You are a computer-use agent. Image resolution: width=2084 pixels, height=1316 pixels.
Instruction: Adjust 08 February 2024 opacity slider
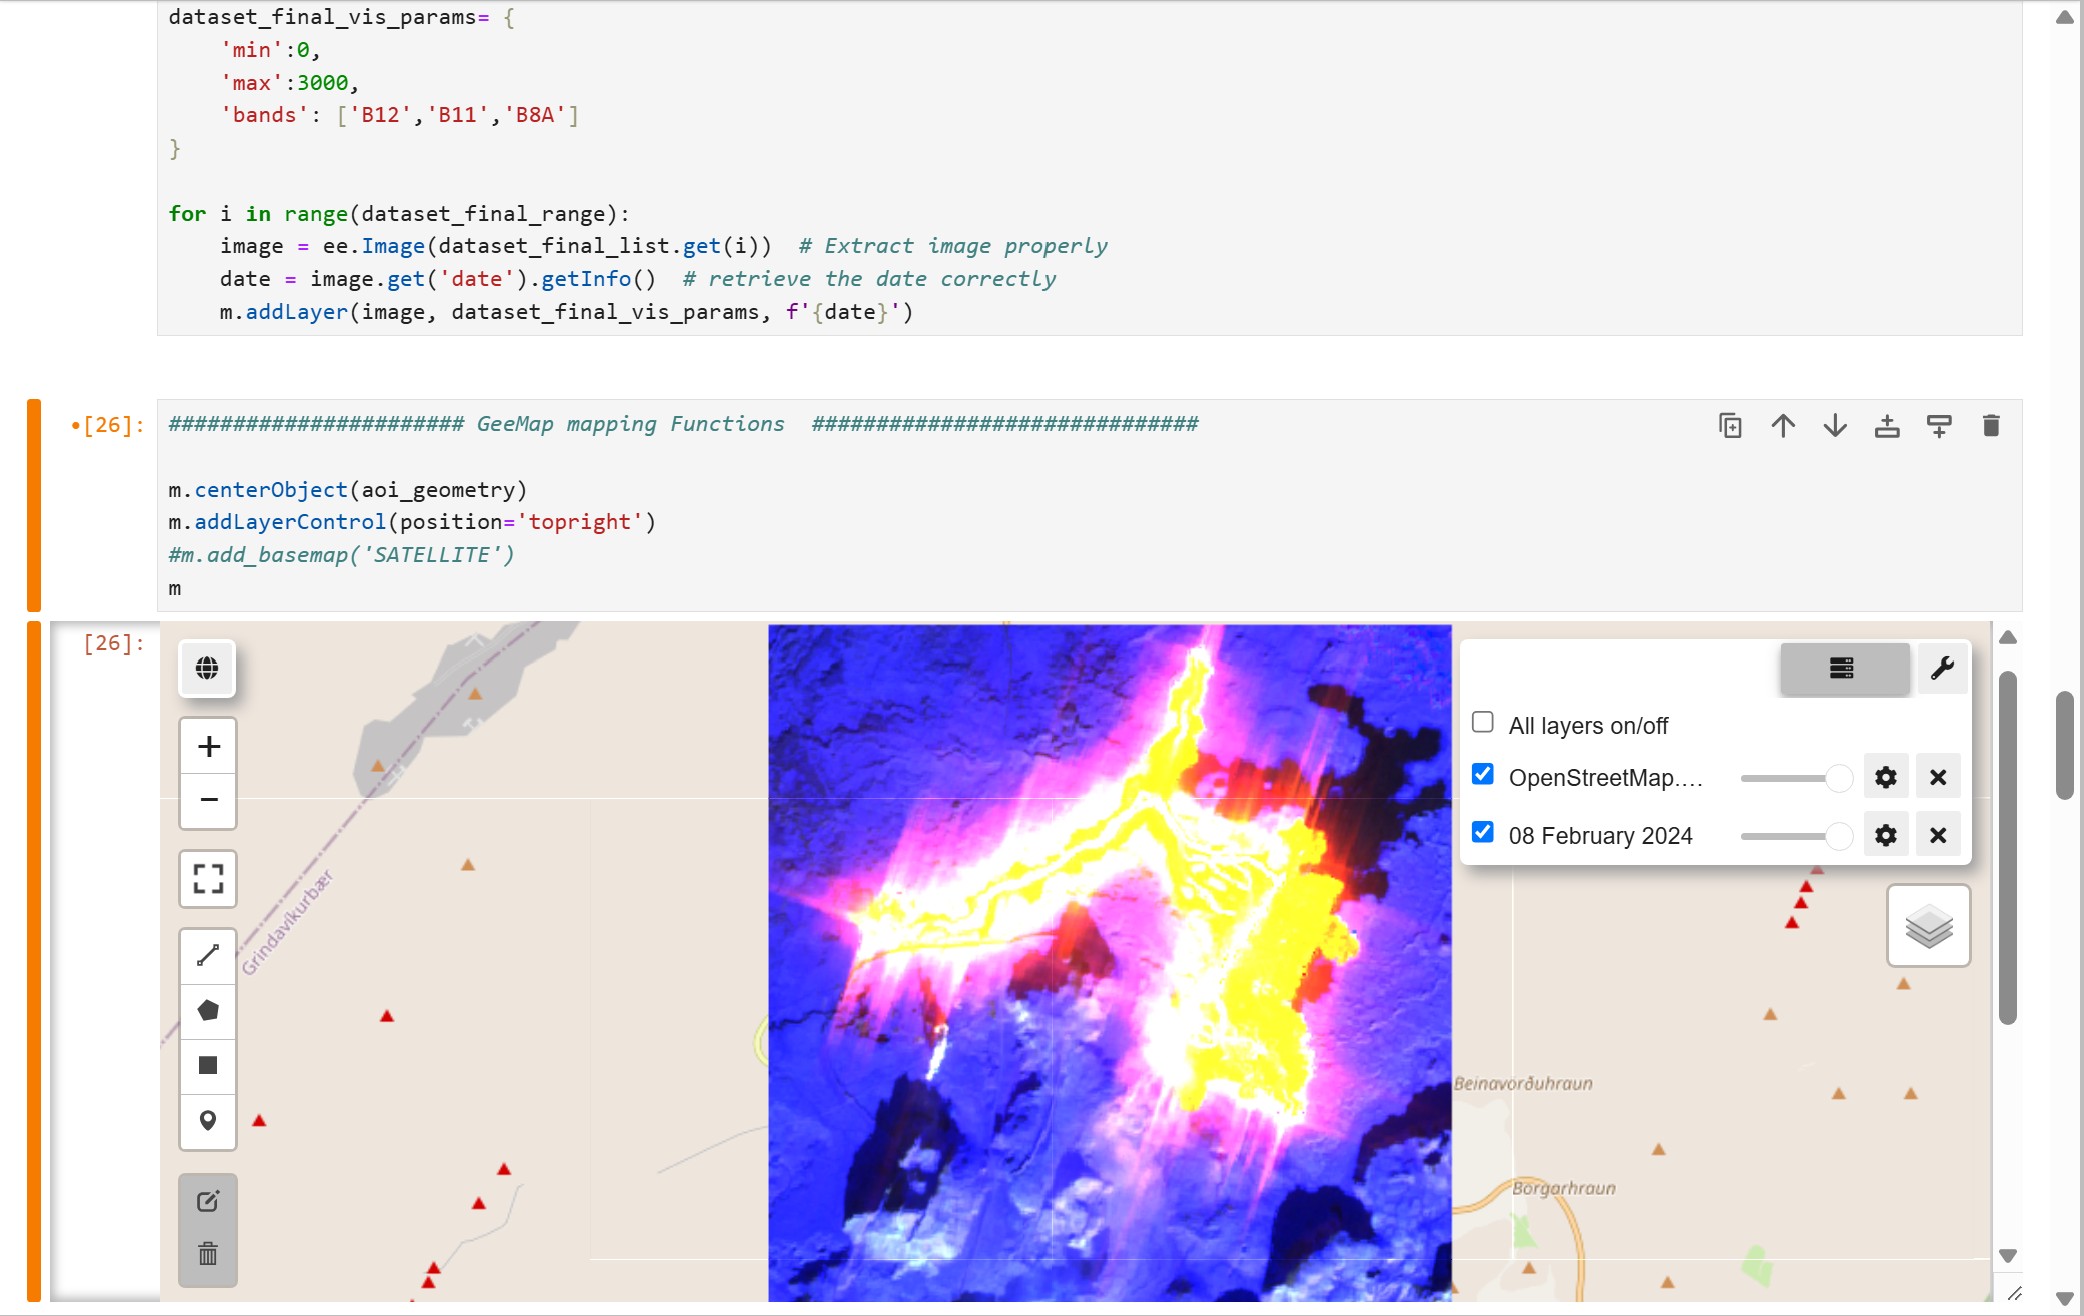(x=1796, y=836)
